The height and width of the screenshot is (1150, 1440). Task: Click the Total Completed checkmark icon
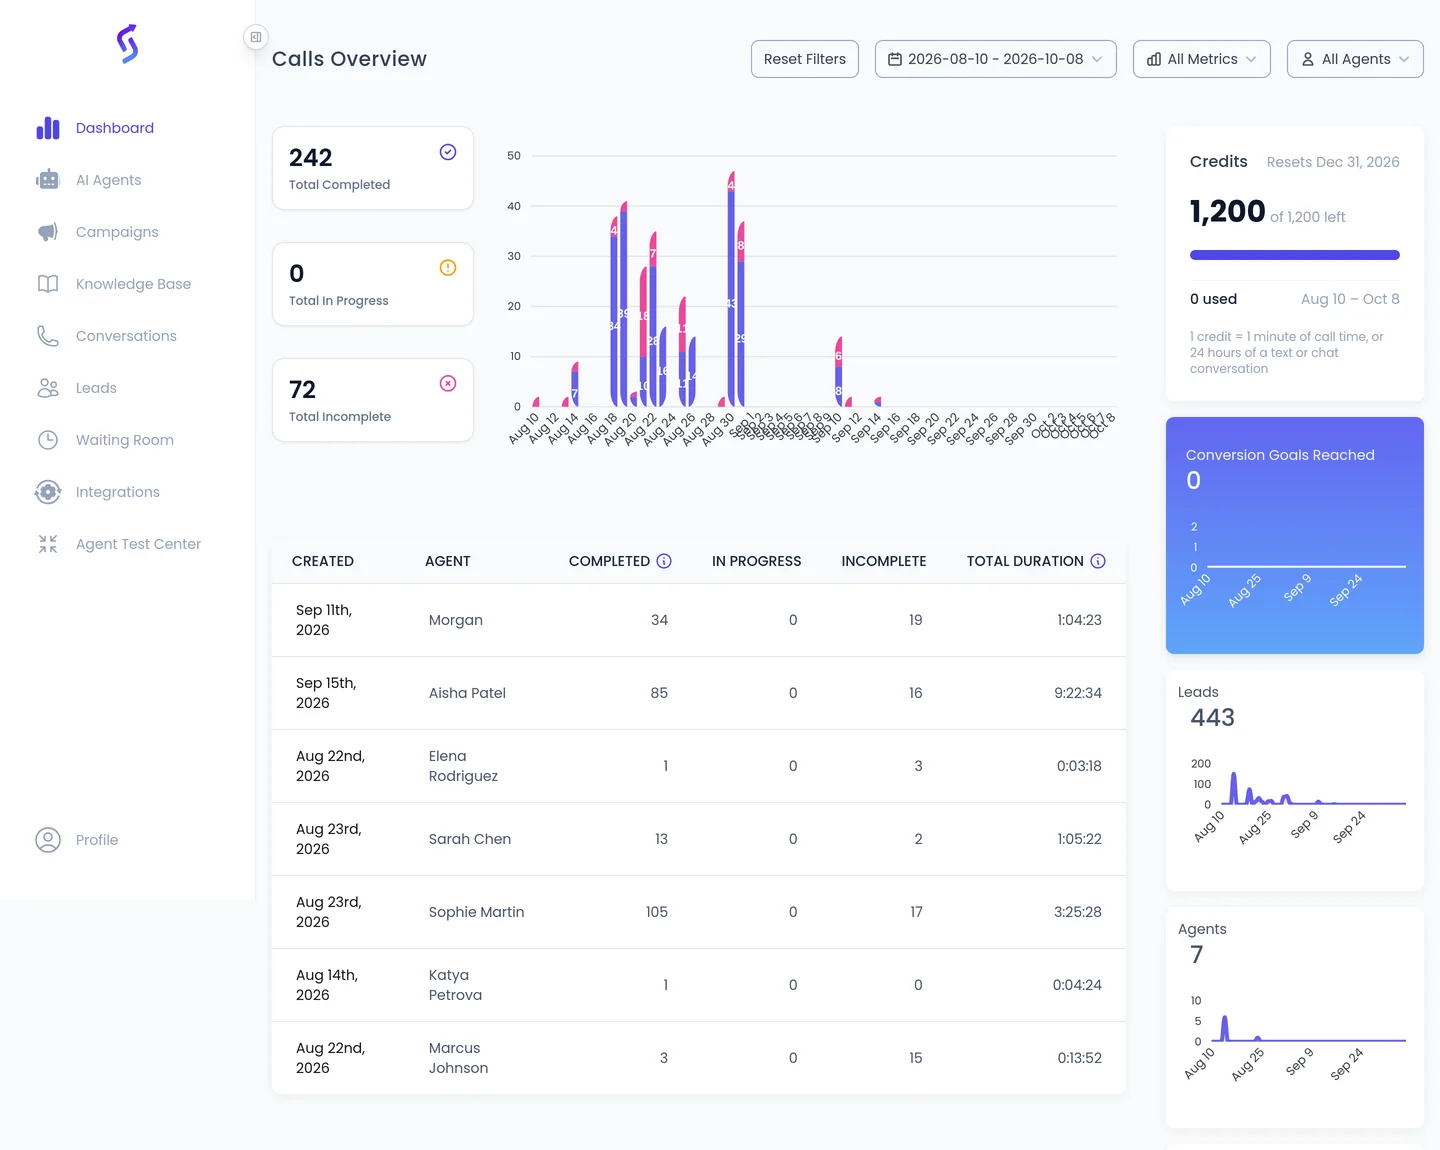(448, 152)
